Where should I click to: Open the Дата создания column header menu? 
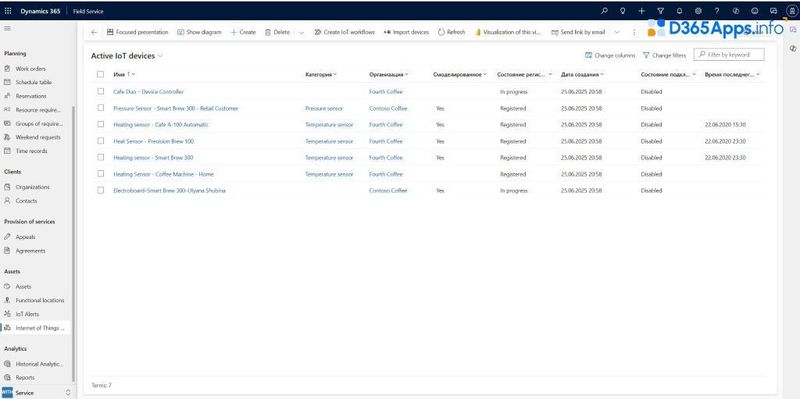click(x=582, y=74)
